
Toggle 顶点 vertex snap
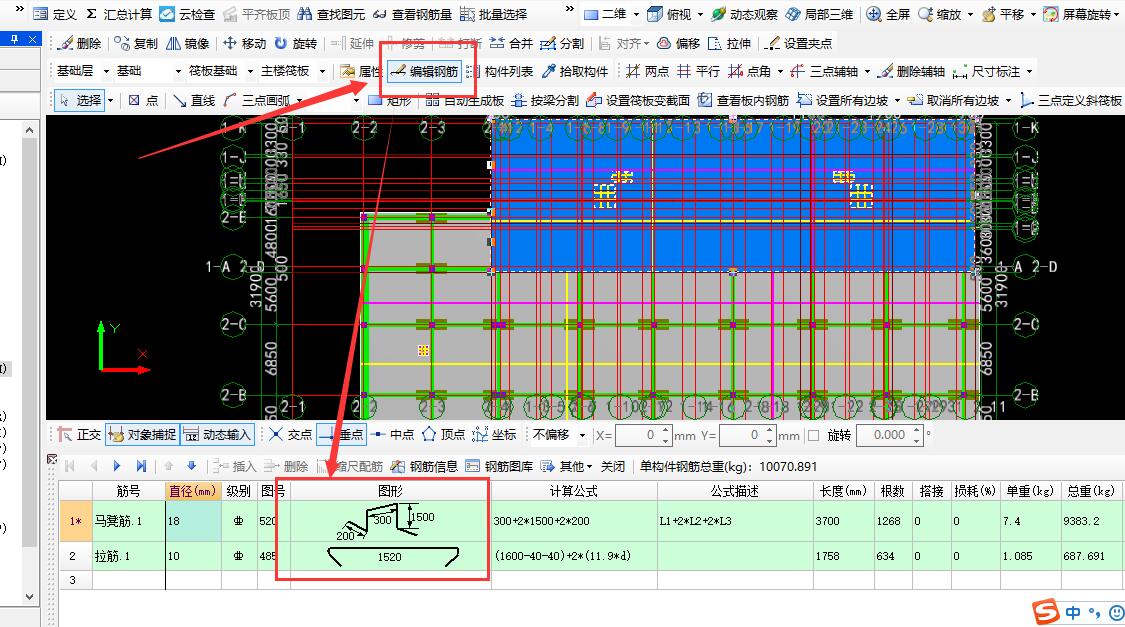pyautogui.click(x=444, y=434)
